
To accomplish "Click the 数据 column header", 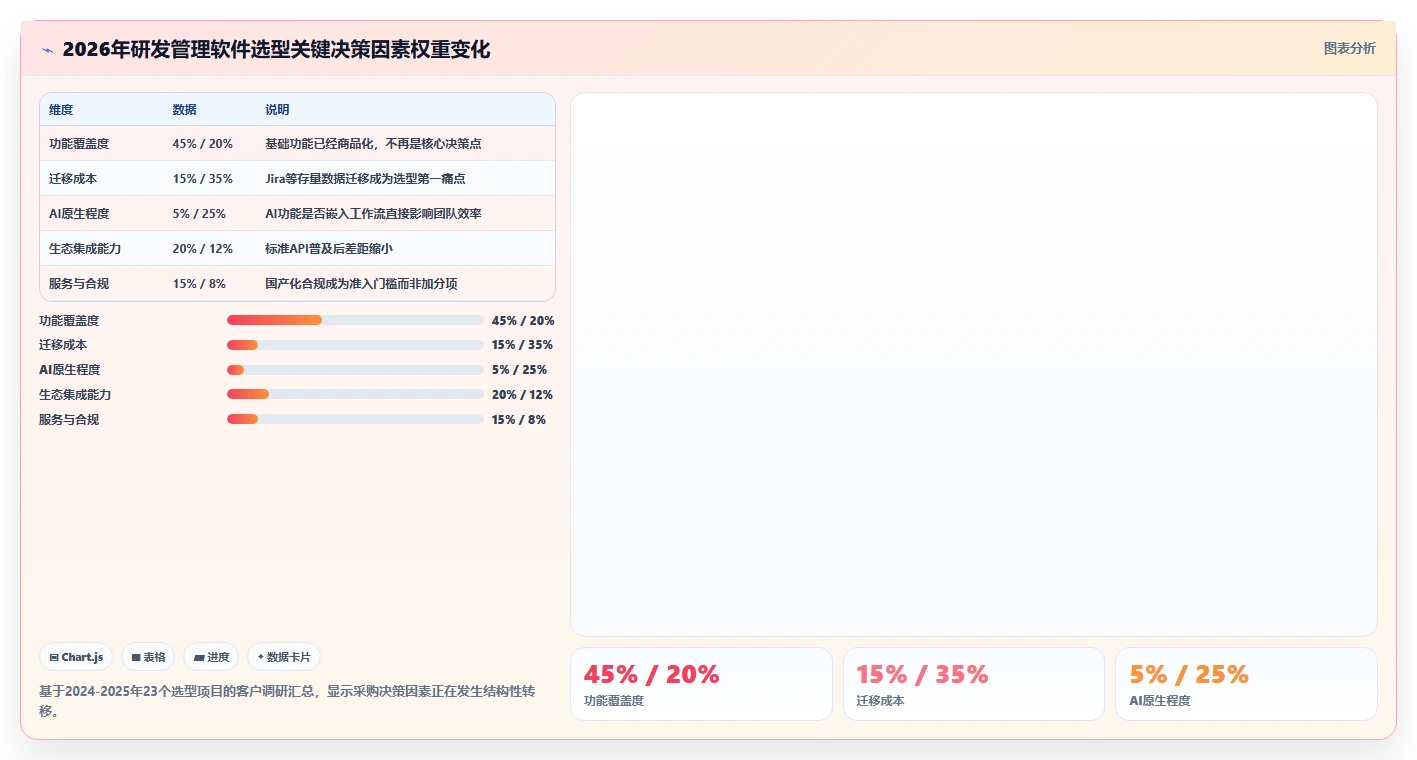I will click(184, 110).
